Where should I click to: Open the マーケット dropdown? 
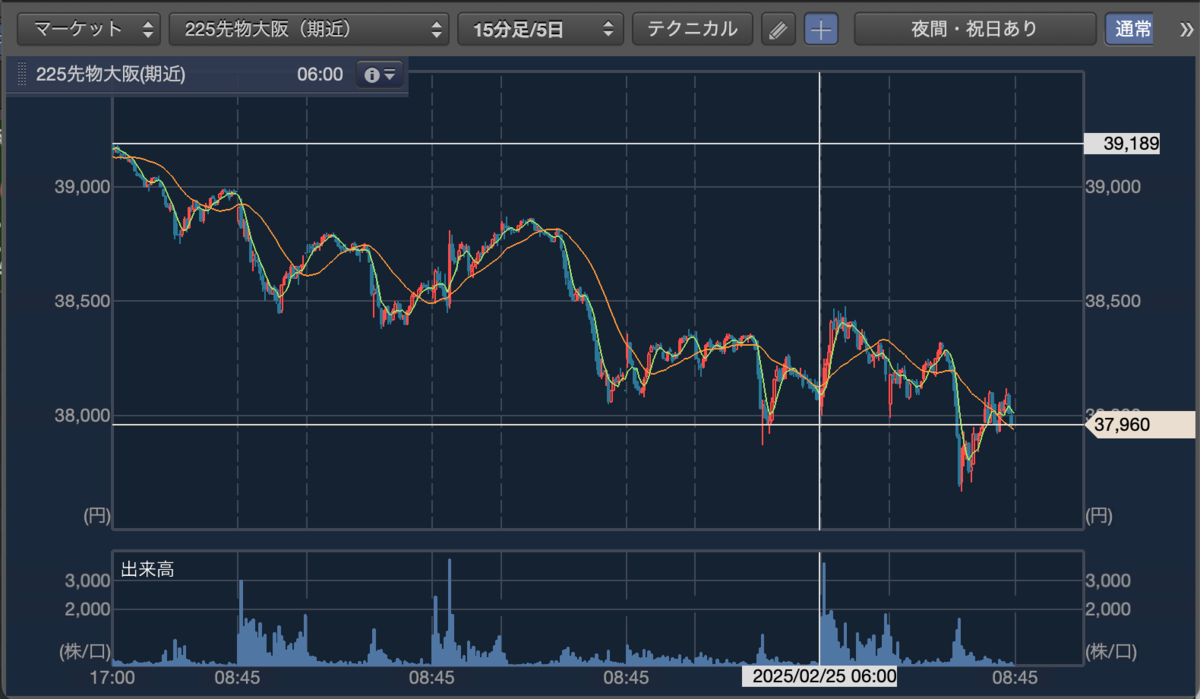[89, 29]
